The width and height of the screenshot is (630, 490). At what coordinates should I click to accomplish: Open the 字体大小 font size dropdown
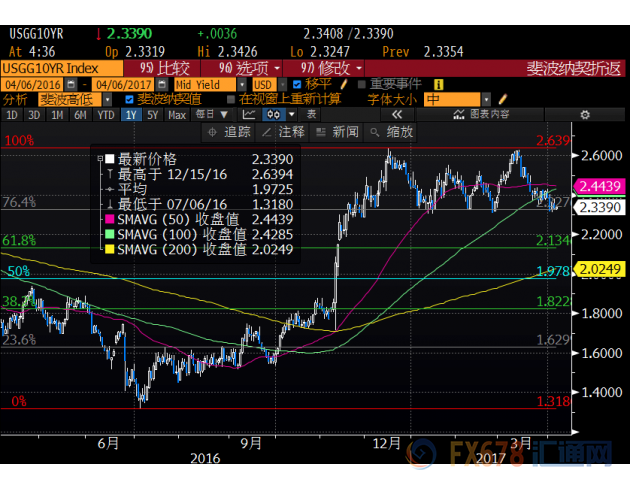486,99
